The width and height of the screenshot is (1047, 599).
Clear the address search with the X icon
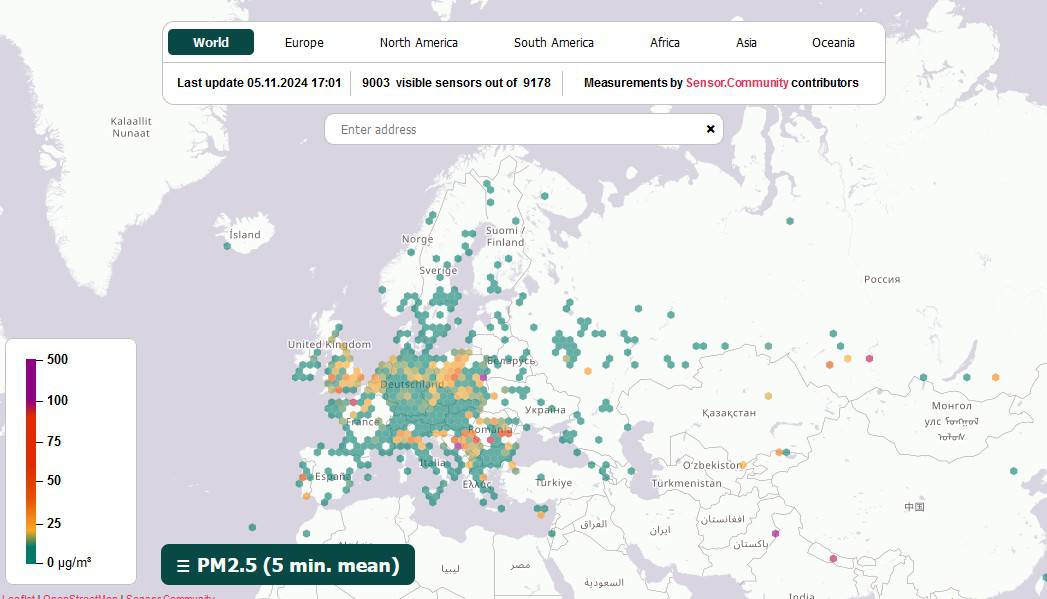pos(711,129)
